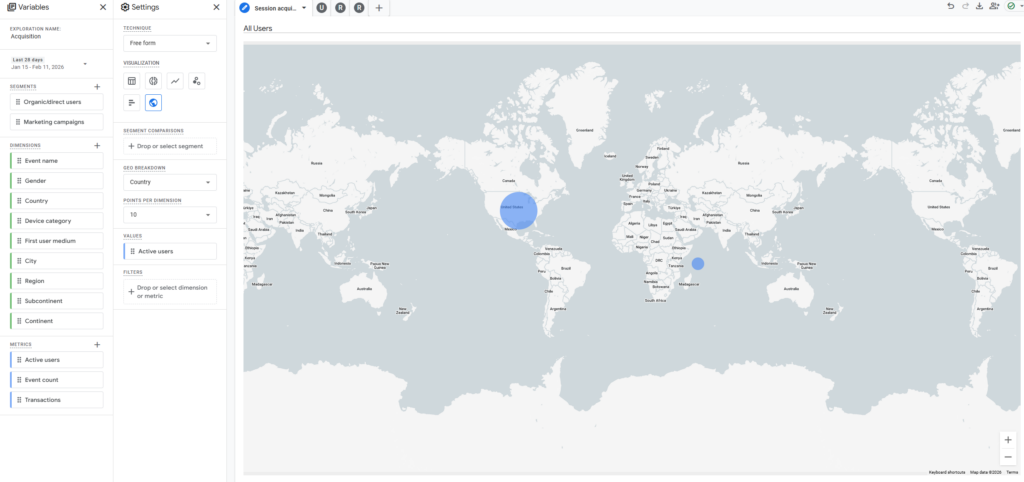
Task: Download the exploration data
Action: (979, 7)
